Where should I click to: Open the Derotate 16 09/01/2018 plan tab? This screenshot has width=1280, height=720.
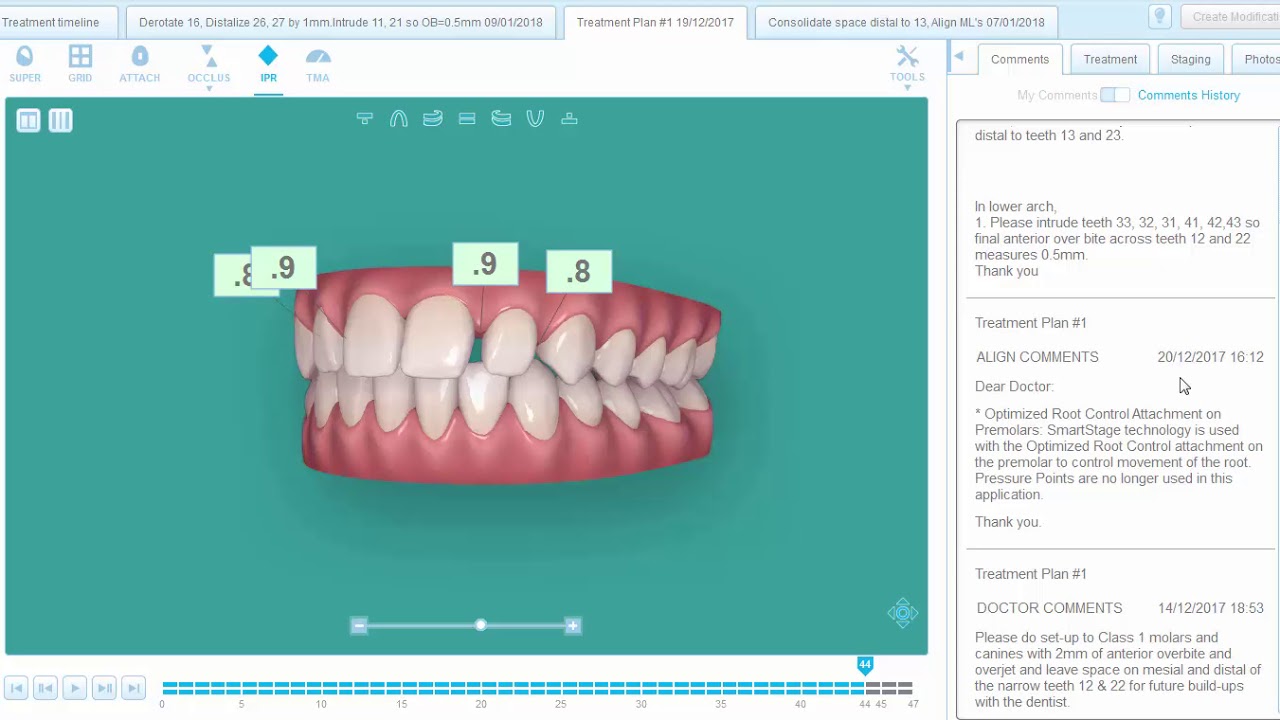pyautogui.click(x=341, y=22)
